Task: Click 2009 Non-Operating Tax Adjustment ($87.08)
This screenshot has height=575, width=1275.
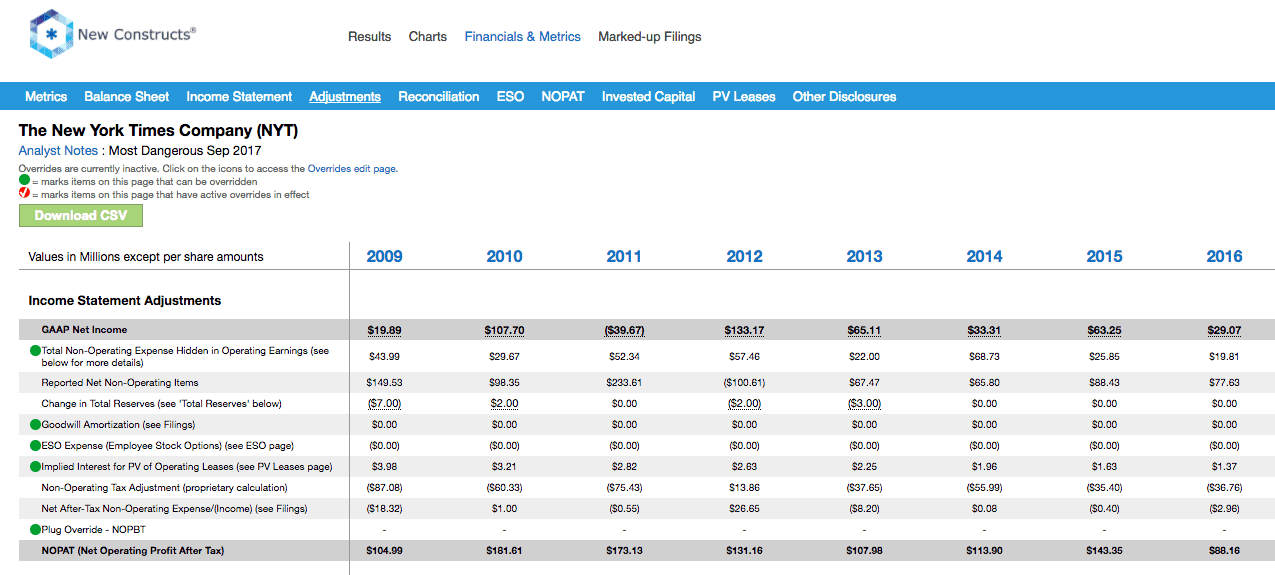Action: pos(385,488)
